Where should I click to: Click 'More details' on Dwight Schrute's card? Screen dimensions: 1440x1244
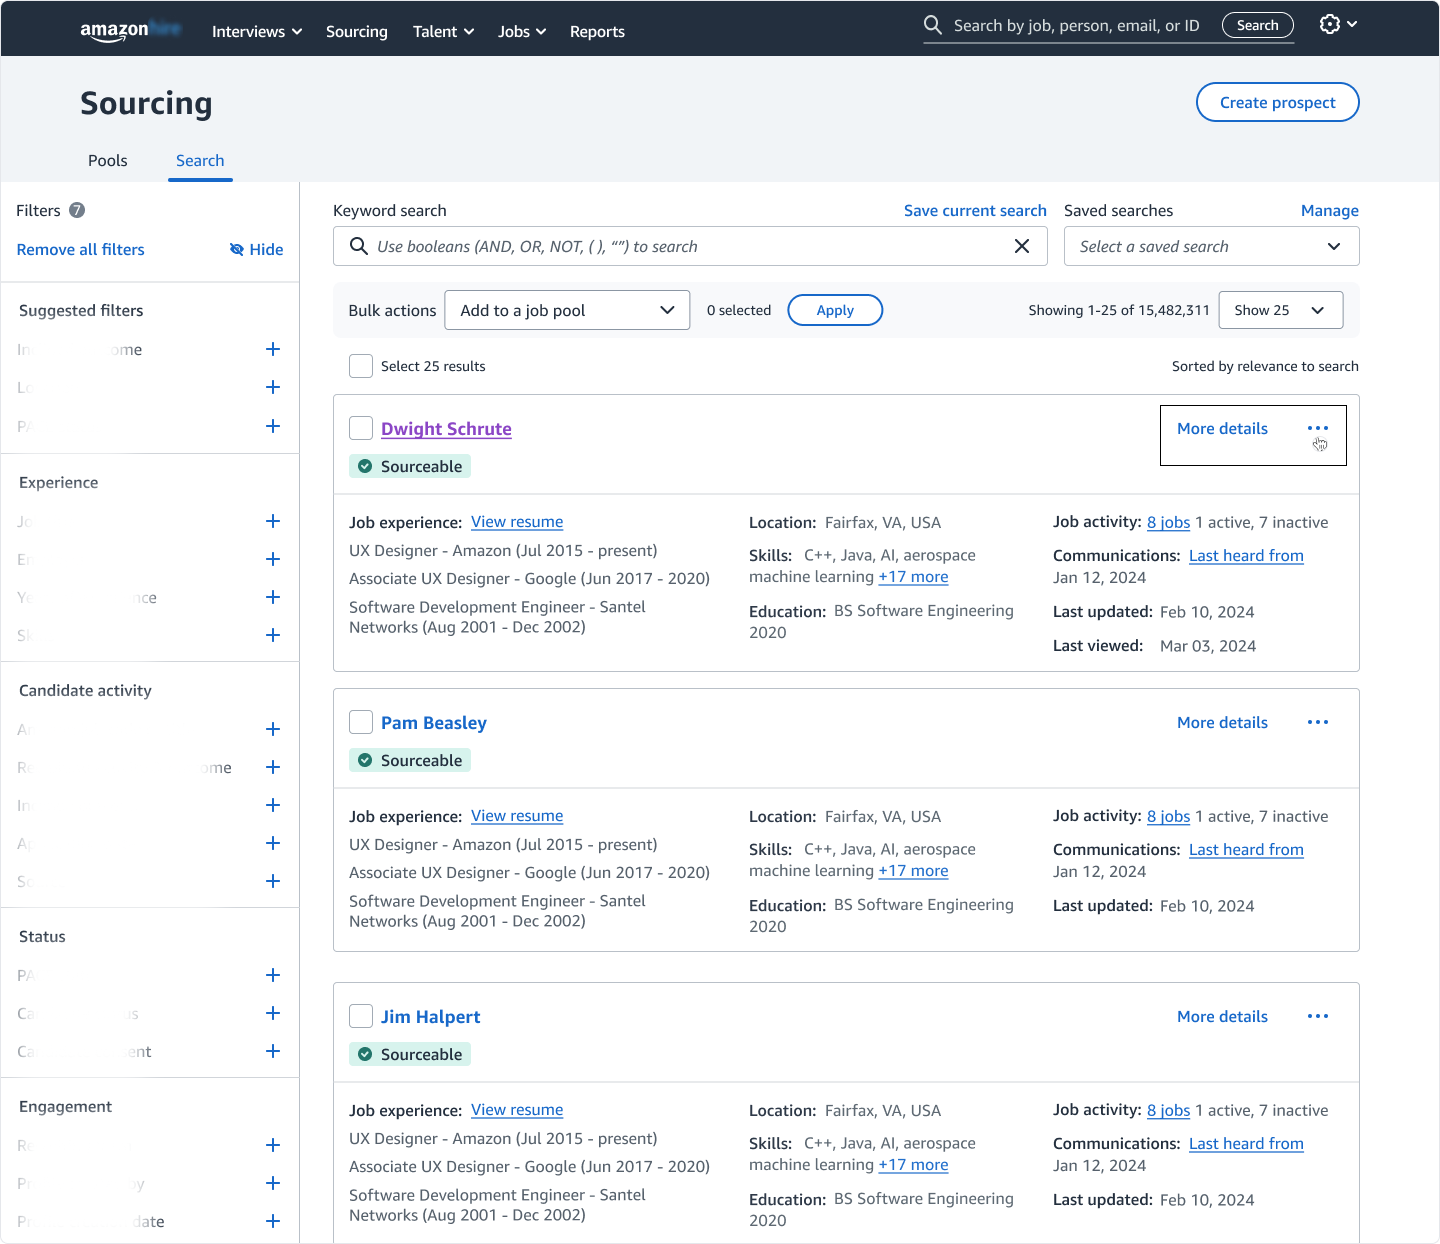1222,428
